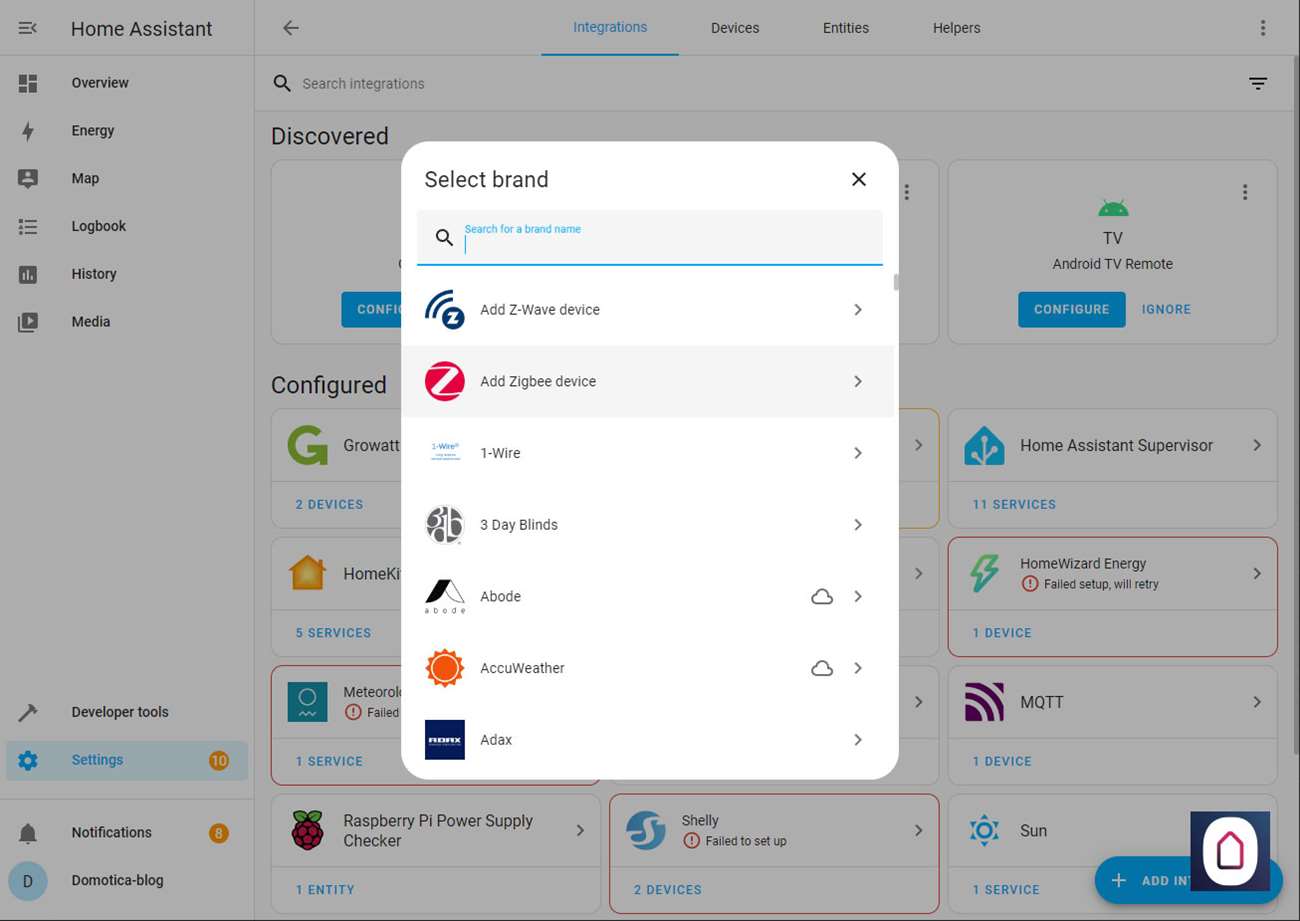The height and width of the screenshot is (921, 1300).
Task: Open the Map sidebar icon
Action: click(28, 179)
